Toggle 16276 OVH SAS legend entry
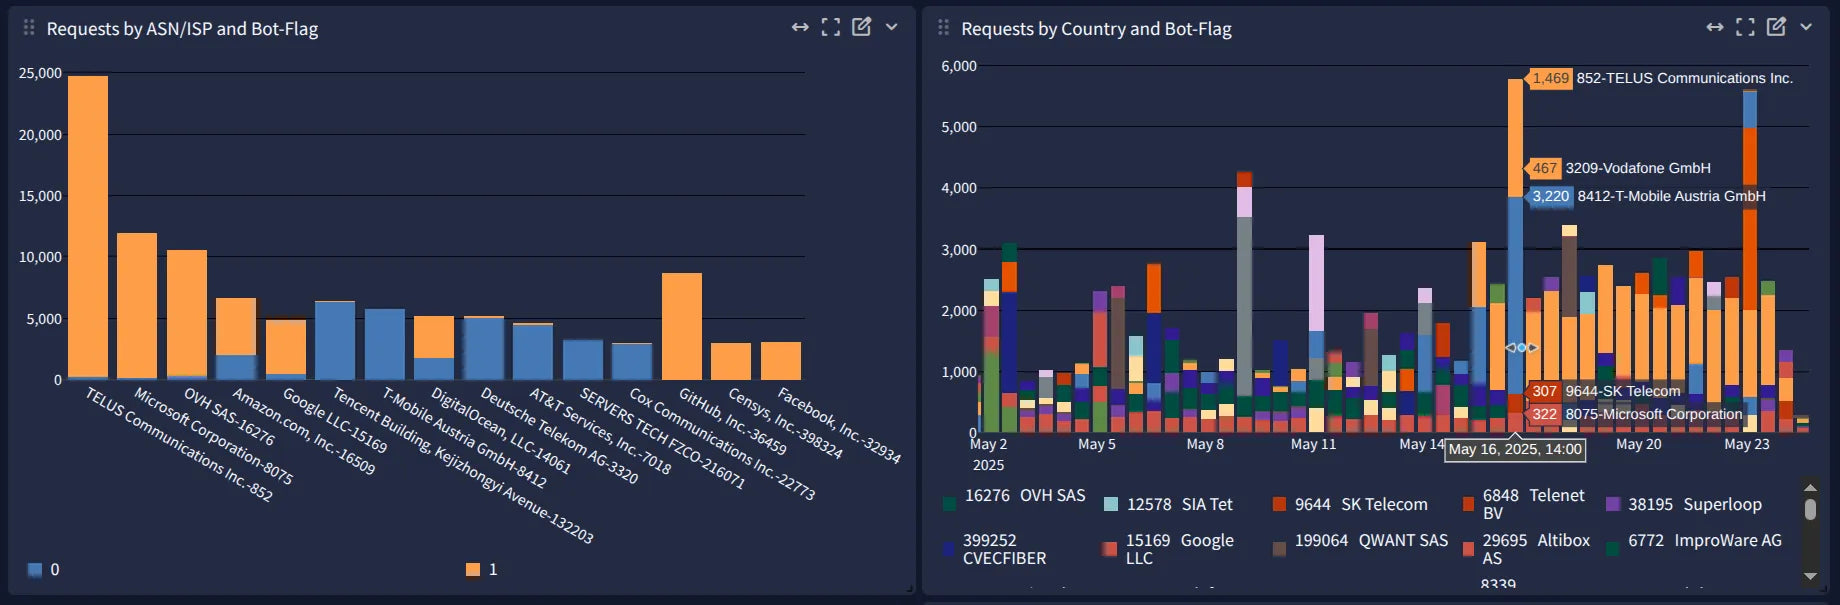 1023,496
